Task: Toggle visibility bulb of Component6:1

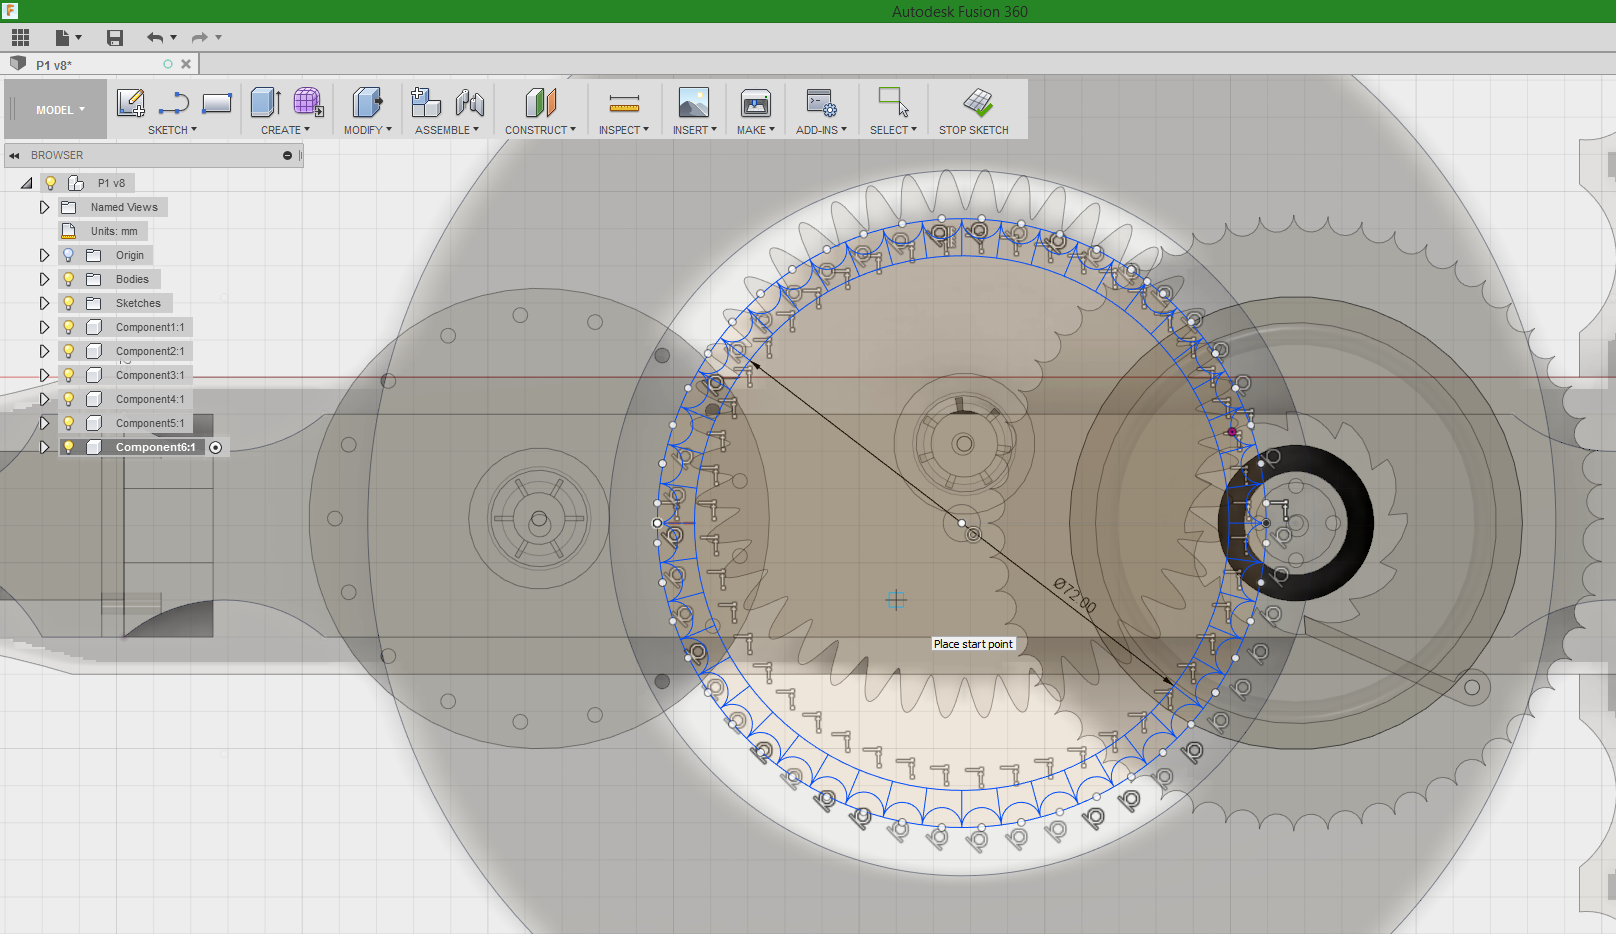Action: tap(68, 447)
